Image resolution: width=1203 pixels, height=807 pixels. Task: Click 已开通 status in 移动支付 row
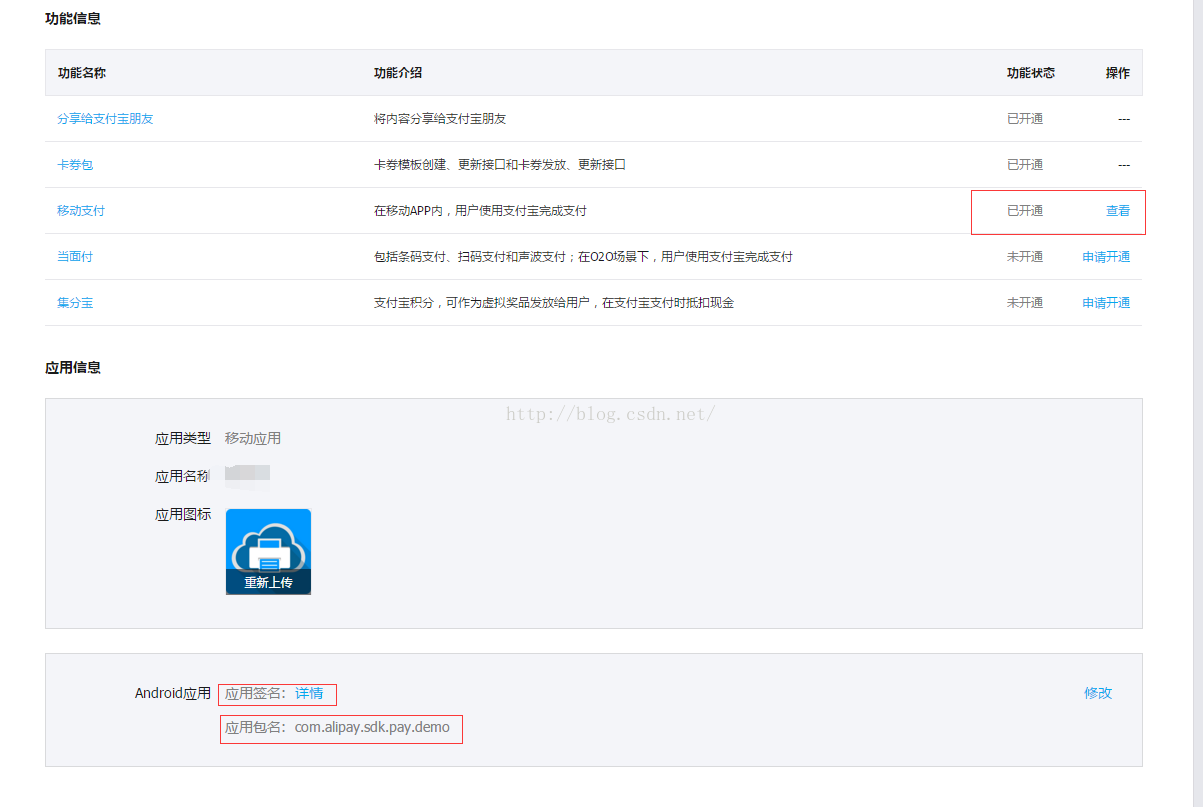tap(1025, 210)
